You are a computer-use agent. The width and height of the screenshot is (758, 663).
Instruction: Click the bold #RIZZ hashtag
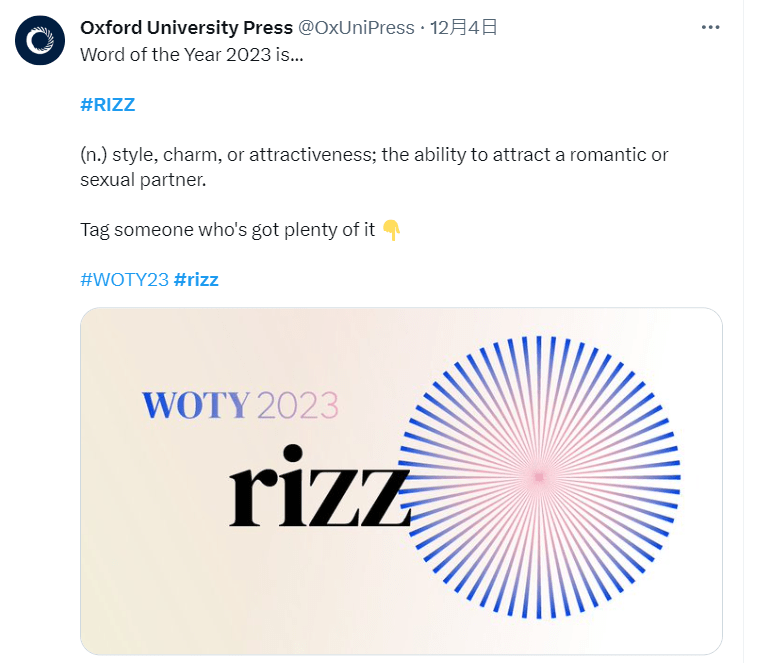[106, 105]
